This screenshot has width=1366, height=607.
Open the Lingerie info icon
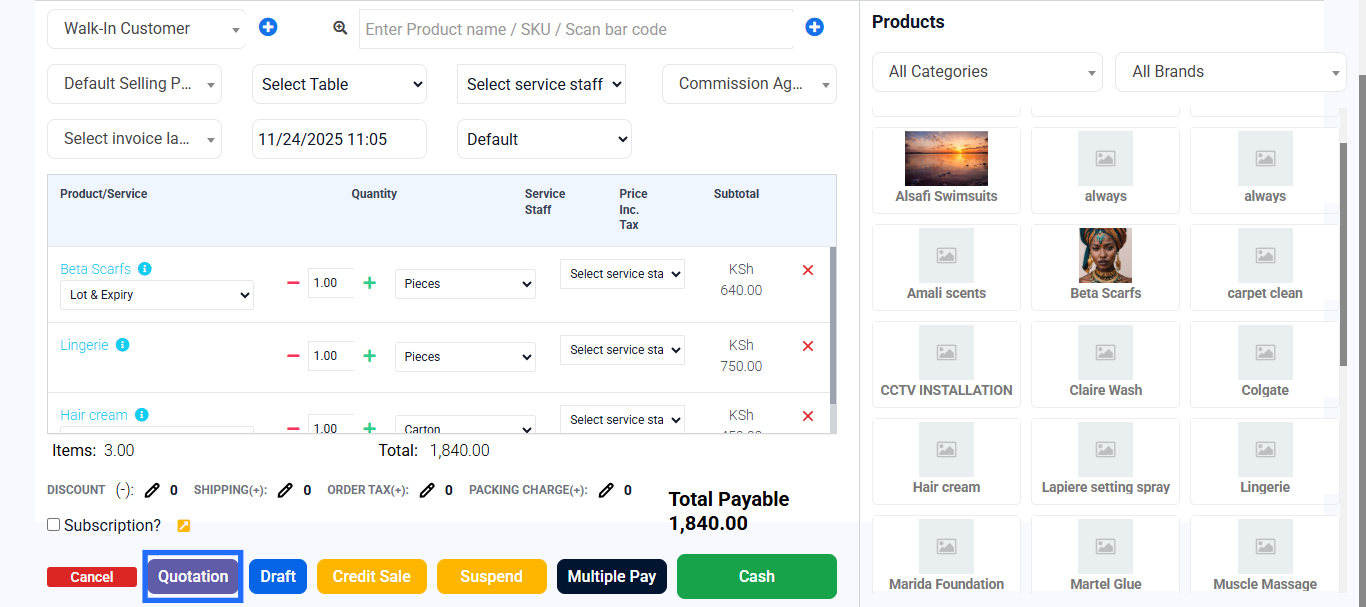123,345
